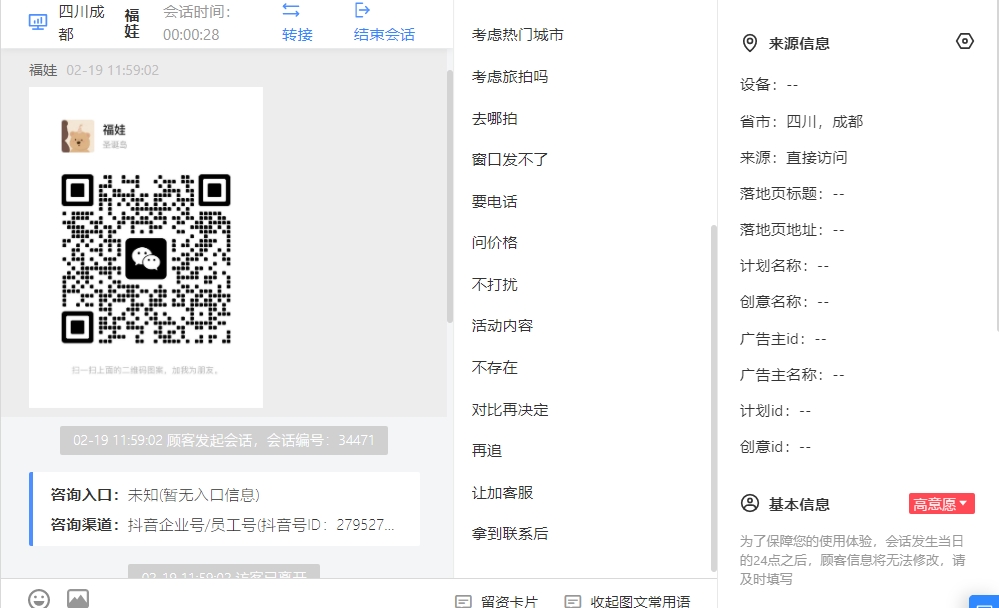This screenshot has height=608, width=999.
Task: Click the 来源信息 section heading
Action: tap(799, 43)
